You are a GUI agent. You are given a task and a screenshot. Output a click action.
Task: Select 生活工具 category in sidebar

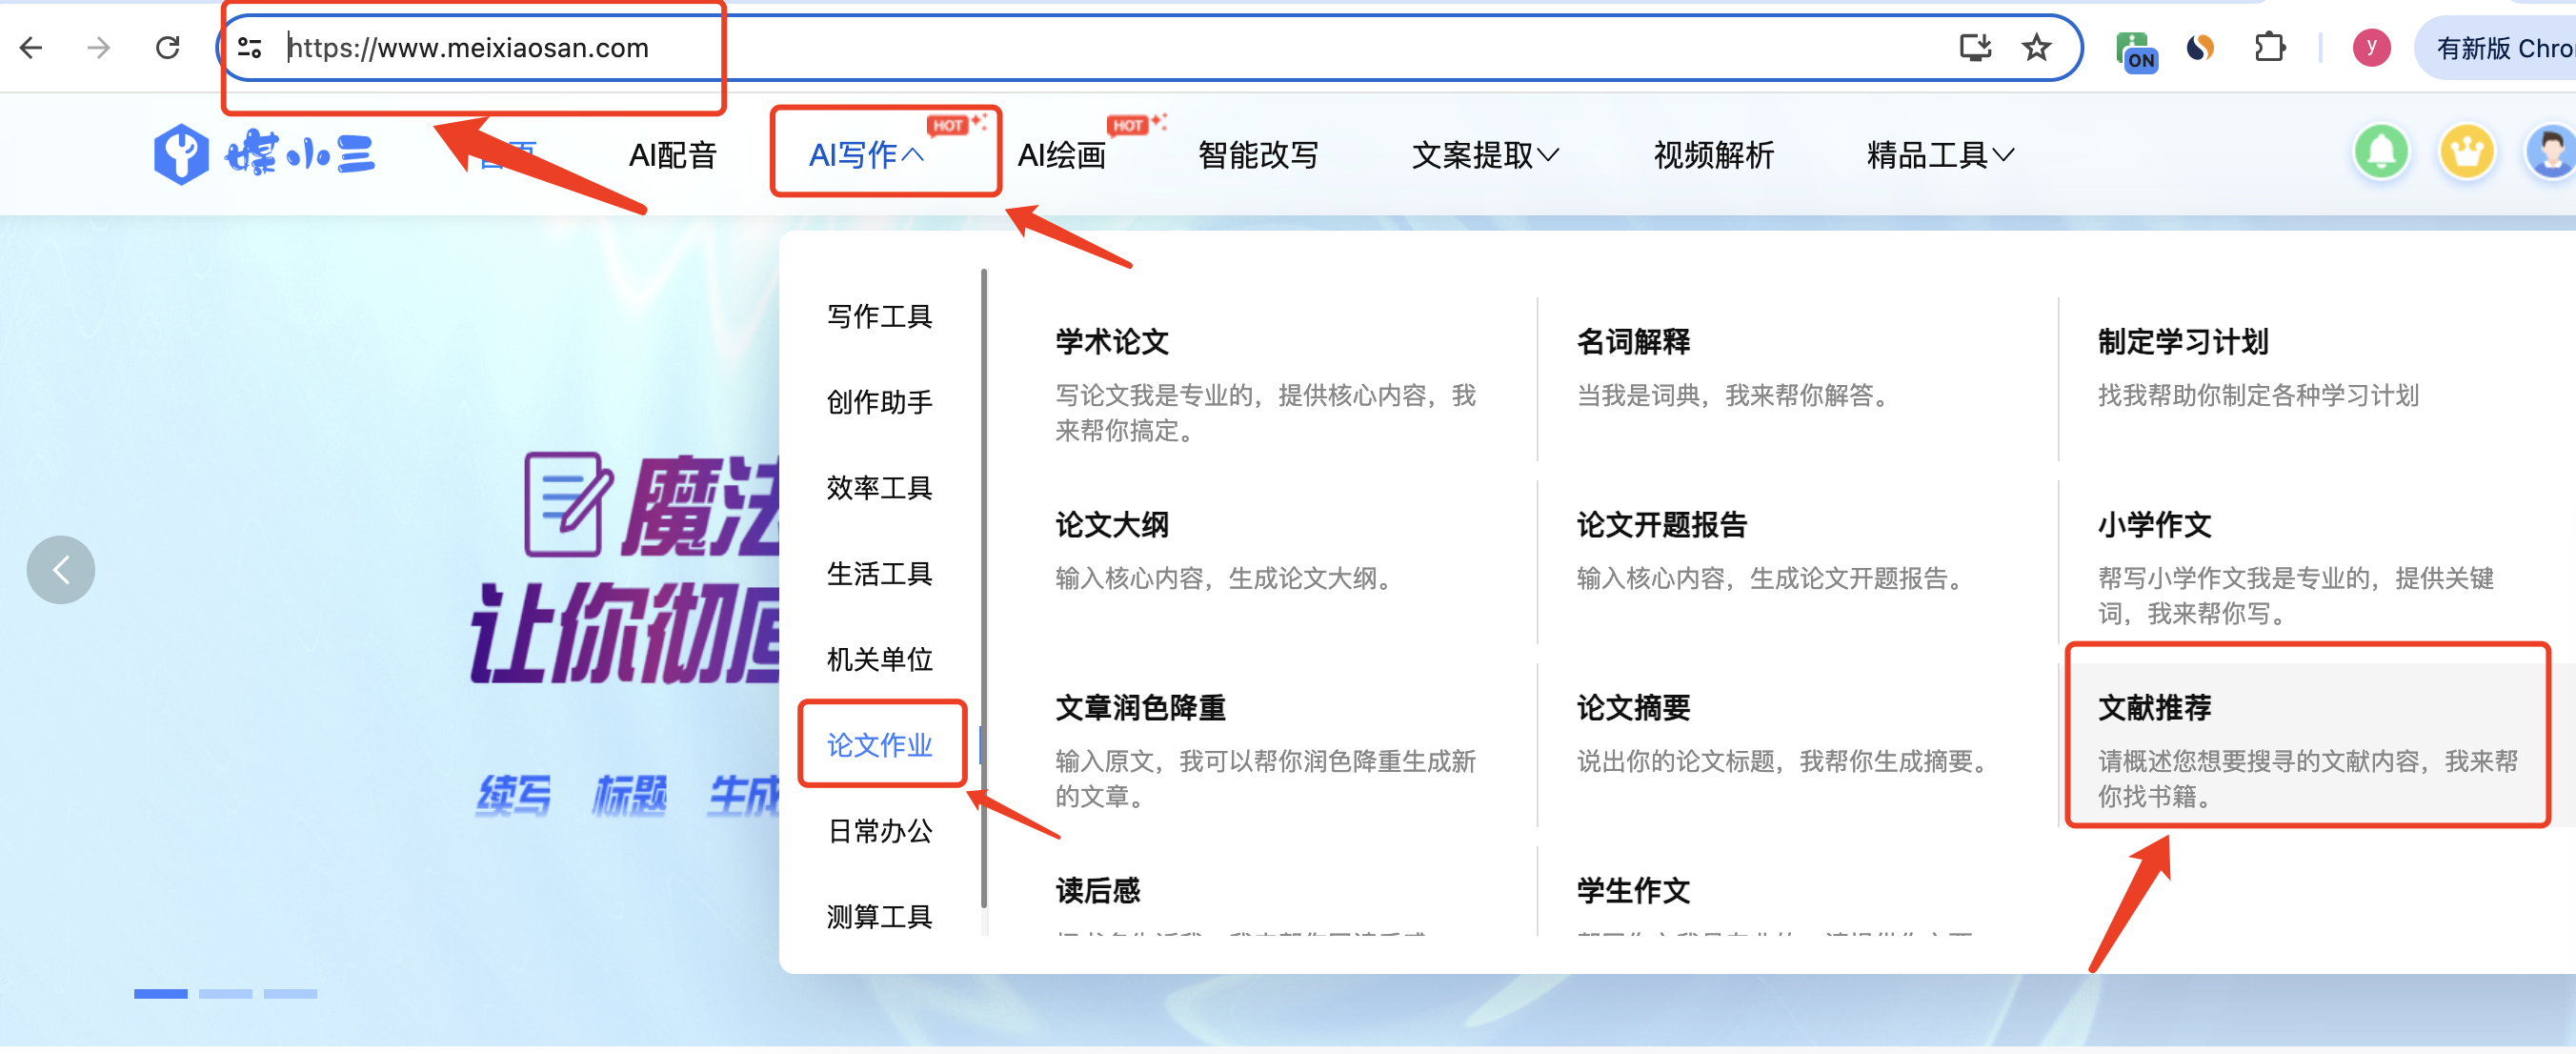pos(880,573)
